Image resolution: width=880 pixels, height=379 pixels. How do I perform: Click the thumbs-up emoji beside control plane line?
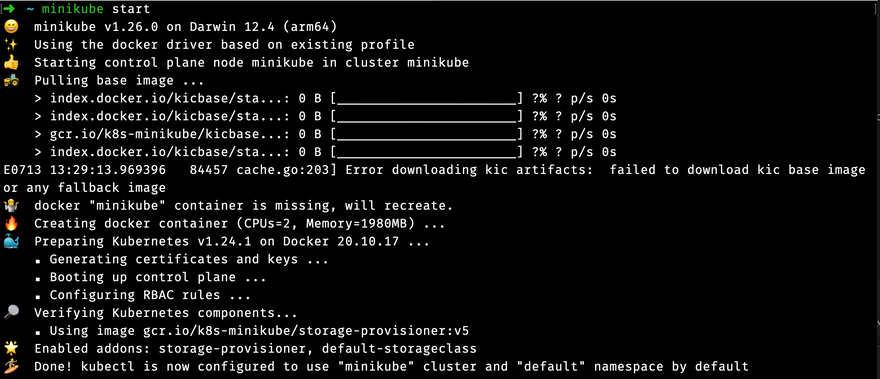[x=11, y=63]
